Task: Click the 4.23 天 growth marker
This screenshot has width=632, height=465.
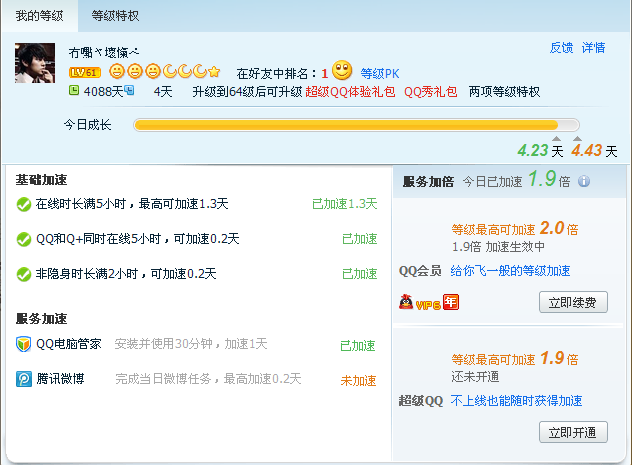Action: coord(540,151)
